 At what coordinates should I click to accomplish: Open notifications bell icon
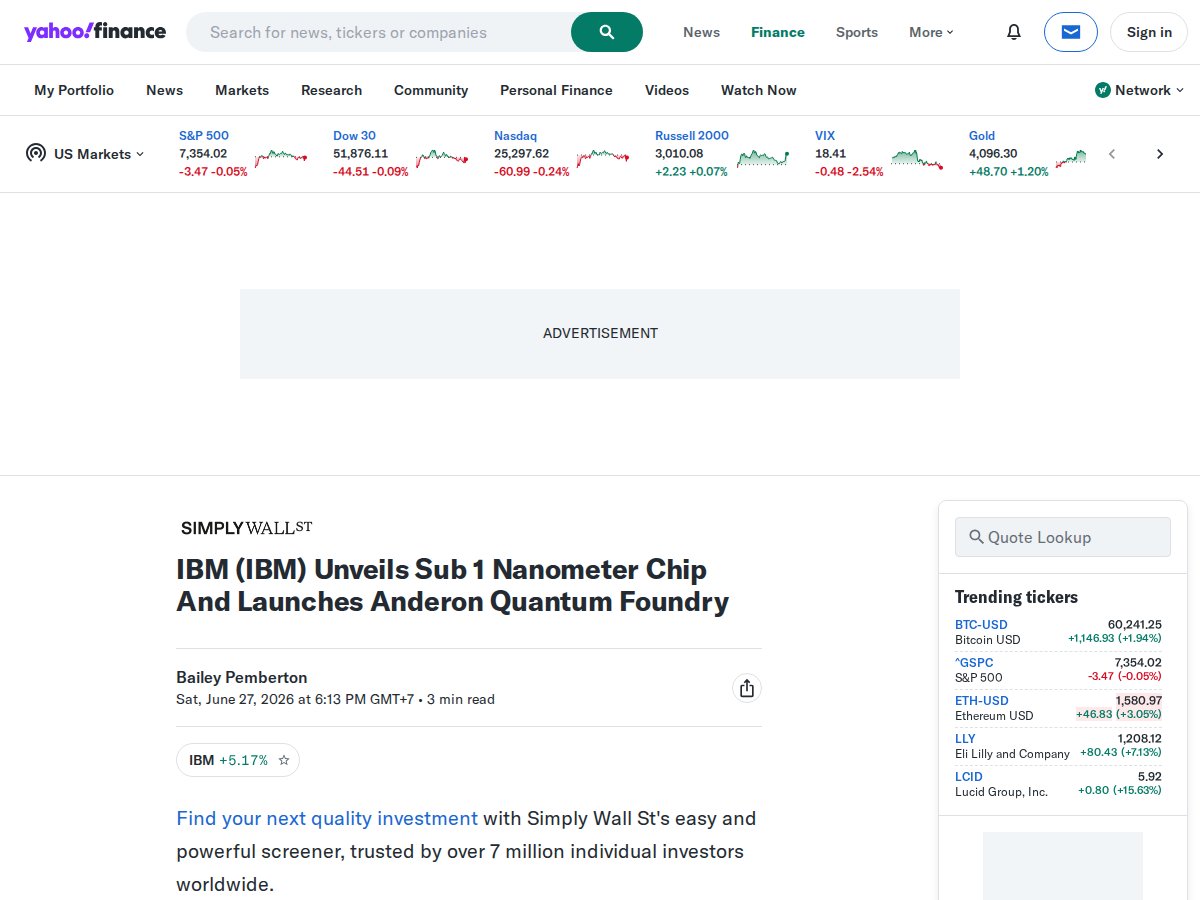1014,32
